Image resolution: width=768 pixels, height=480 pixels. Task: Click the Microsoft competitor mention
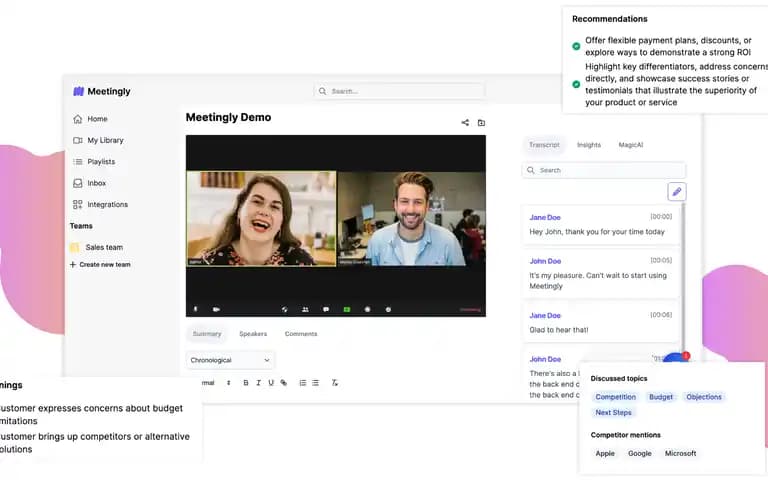680,454
